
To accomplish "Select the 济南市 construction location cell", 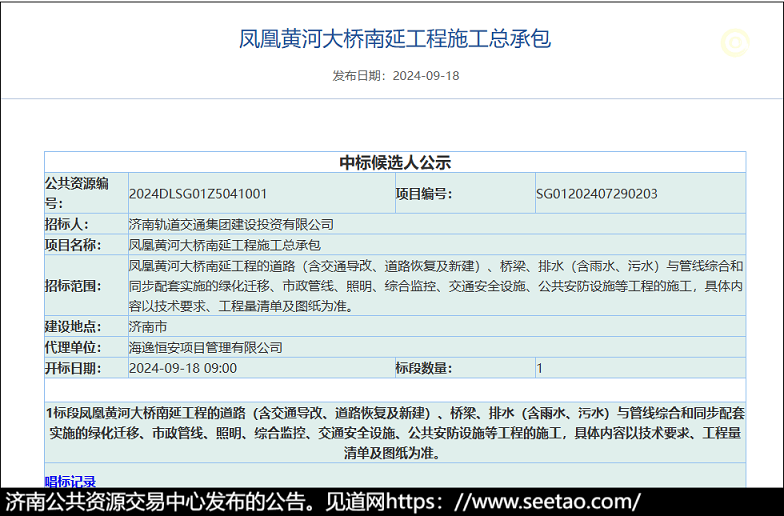I will [x=148, y=327].
